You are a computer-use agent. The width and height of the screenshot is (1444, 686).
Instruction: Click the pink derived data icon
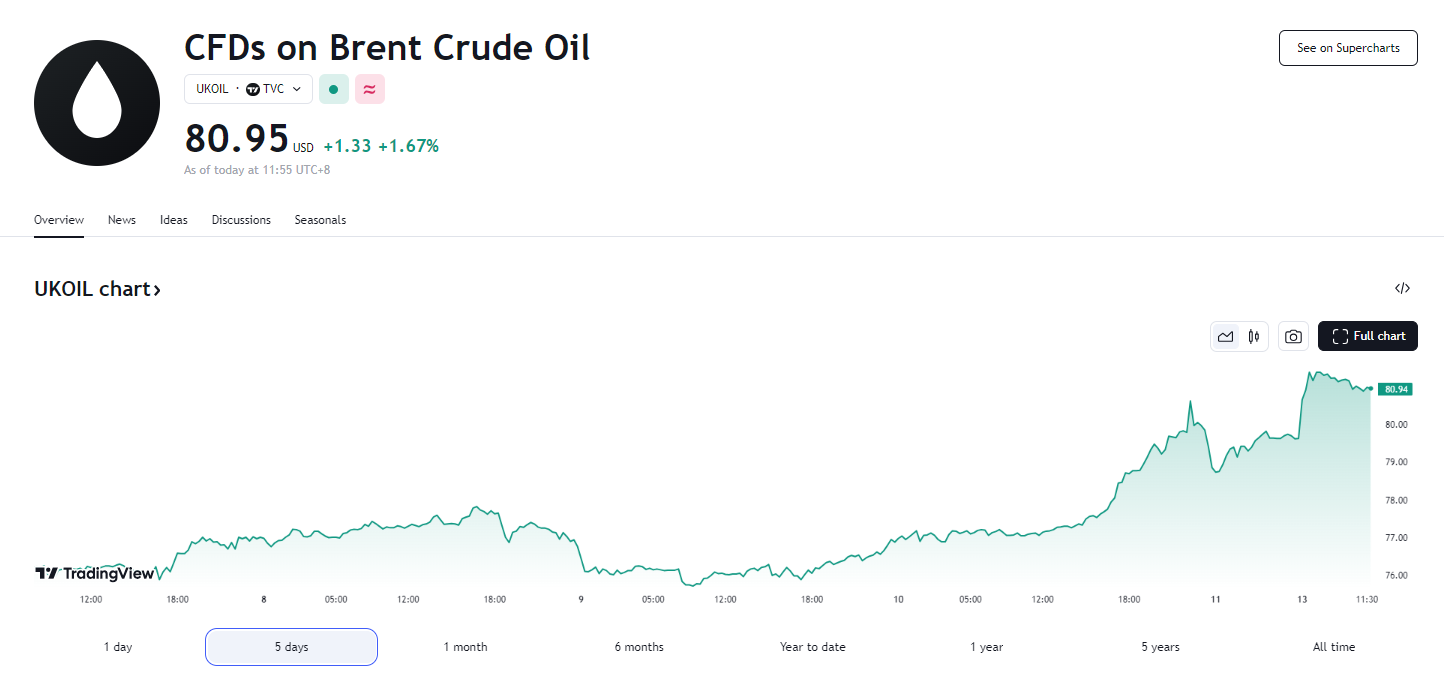pos(370,89)
